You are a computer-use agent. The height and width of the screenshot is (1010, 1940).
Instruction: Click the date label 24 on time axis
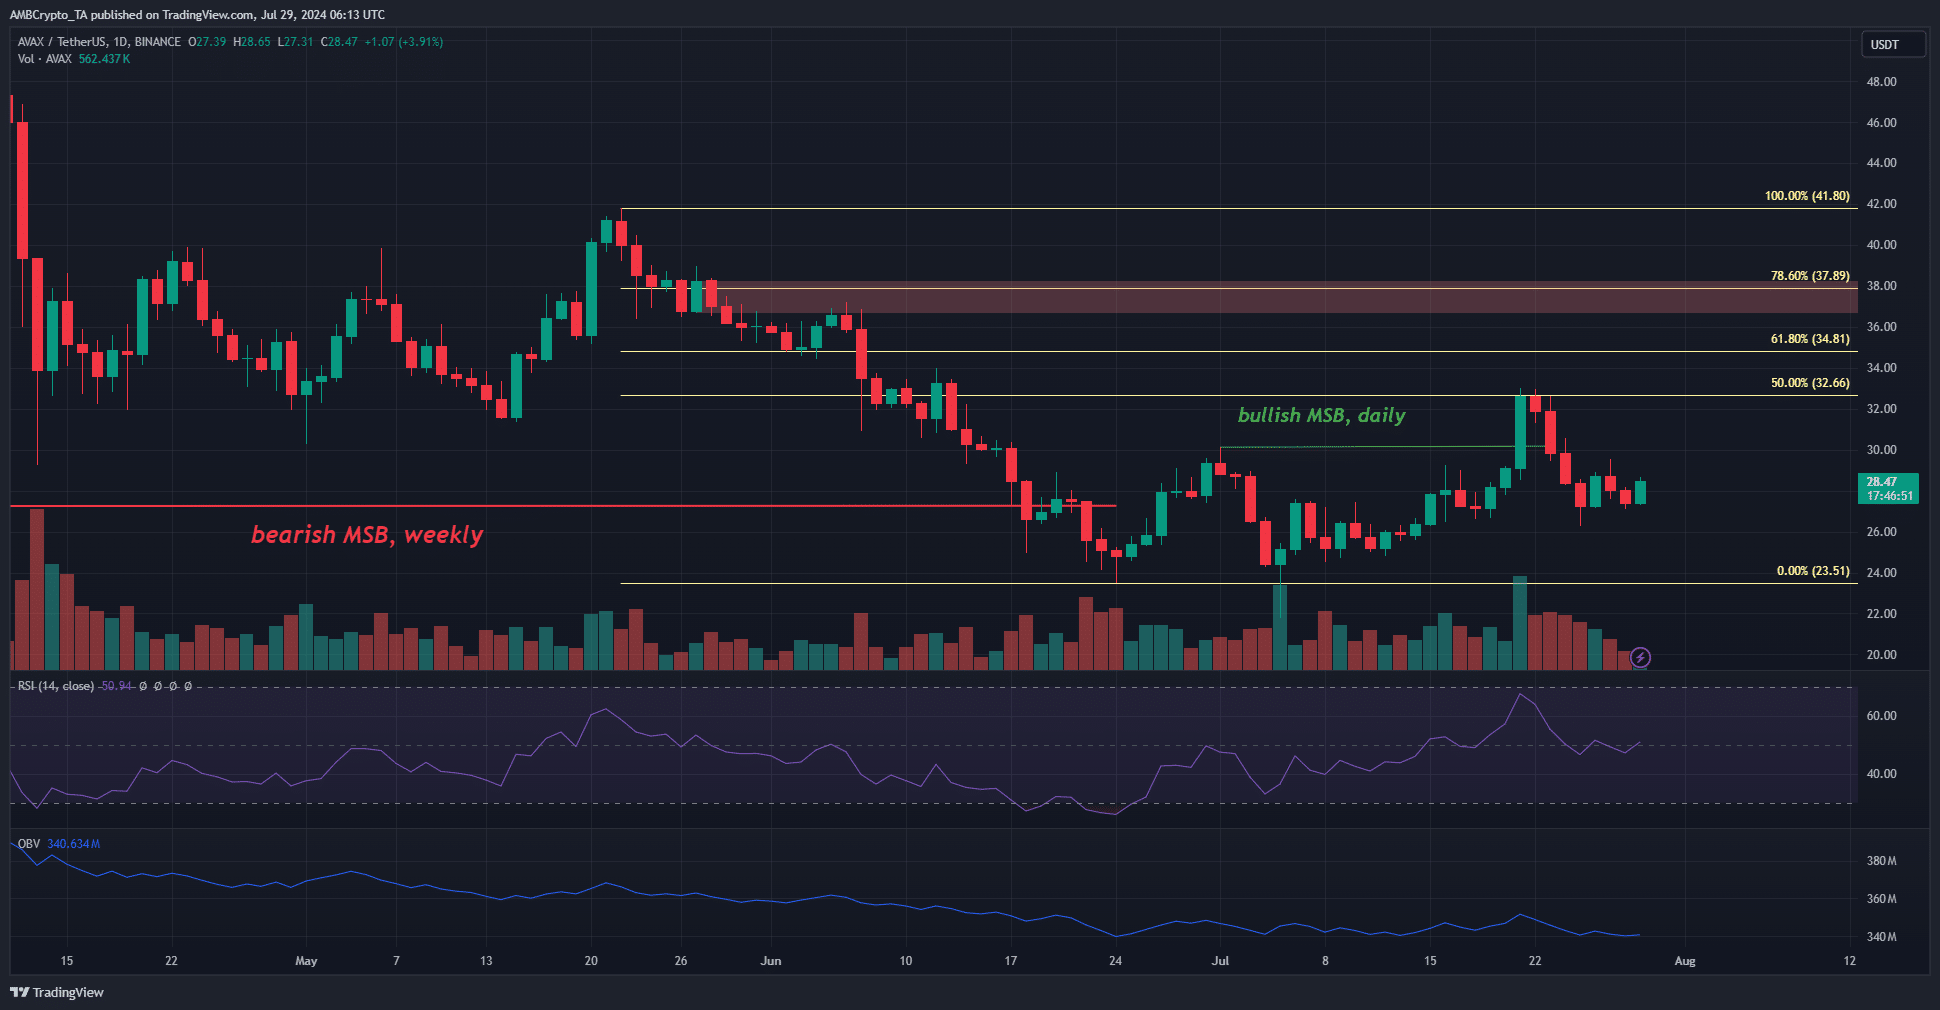pos(1116,961)
